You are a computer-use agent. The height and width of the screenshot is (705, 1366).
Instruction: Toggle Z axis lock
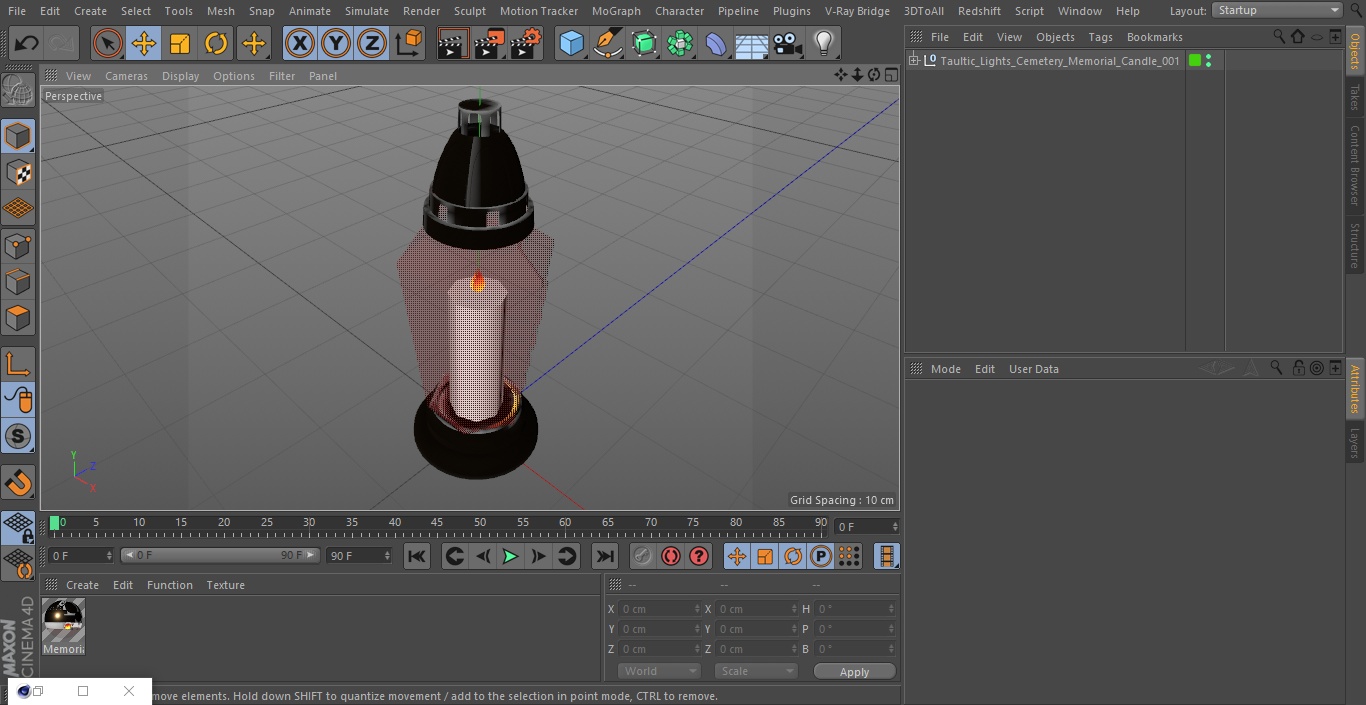coord(372,44)
